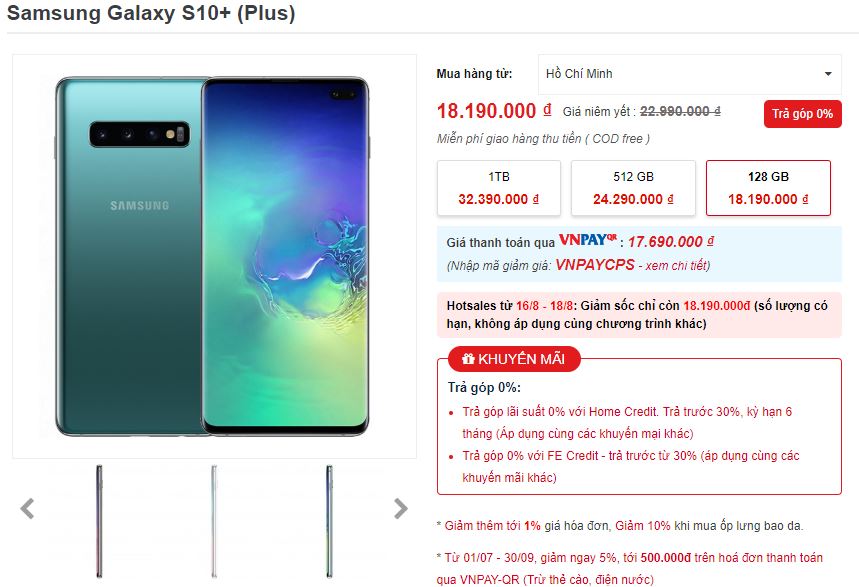Image resolution: width=859 pixels, height=587 pixels.
Task: Click the VNPAYCPS discount code
Action: point(594,265)
